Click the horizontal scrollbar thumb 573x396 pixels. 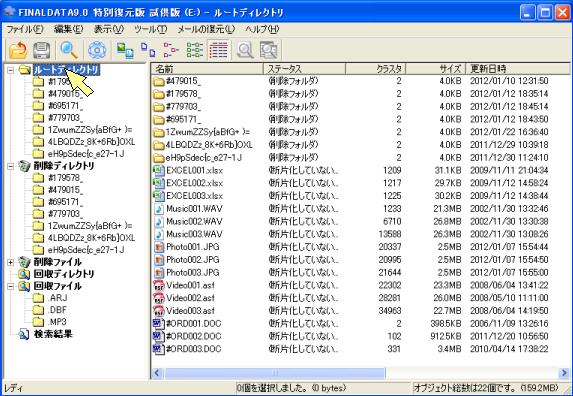pyautogui.click(x=275, y=373)
